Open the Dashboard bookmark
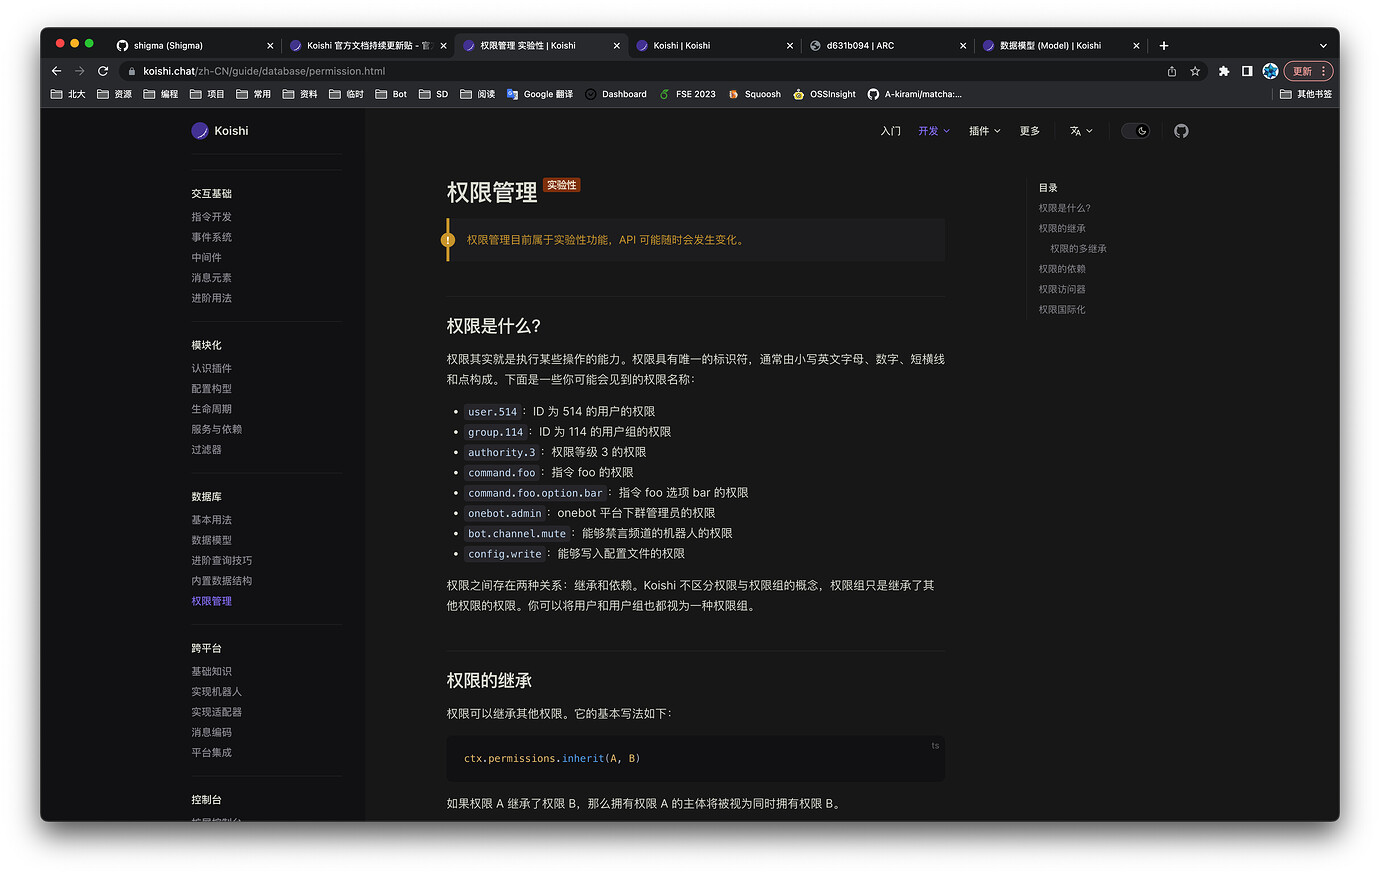 615,93
